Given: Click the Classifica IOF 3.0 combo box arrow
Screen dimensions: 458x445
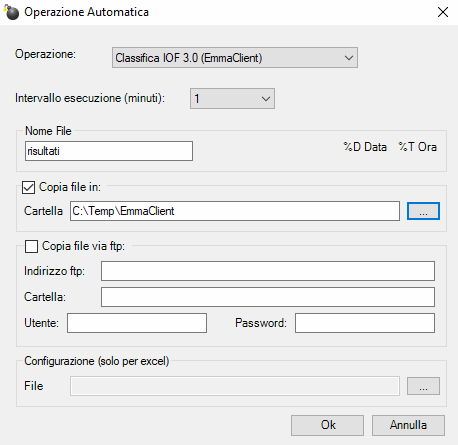Looking at the screenshot, I should point(349,58).
